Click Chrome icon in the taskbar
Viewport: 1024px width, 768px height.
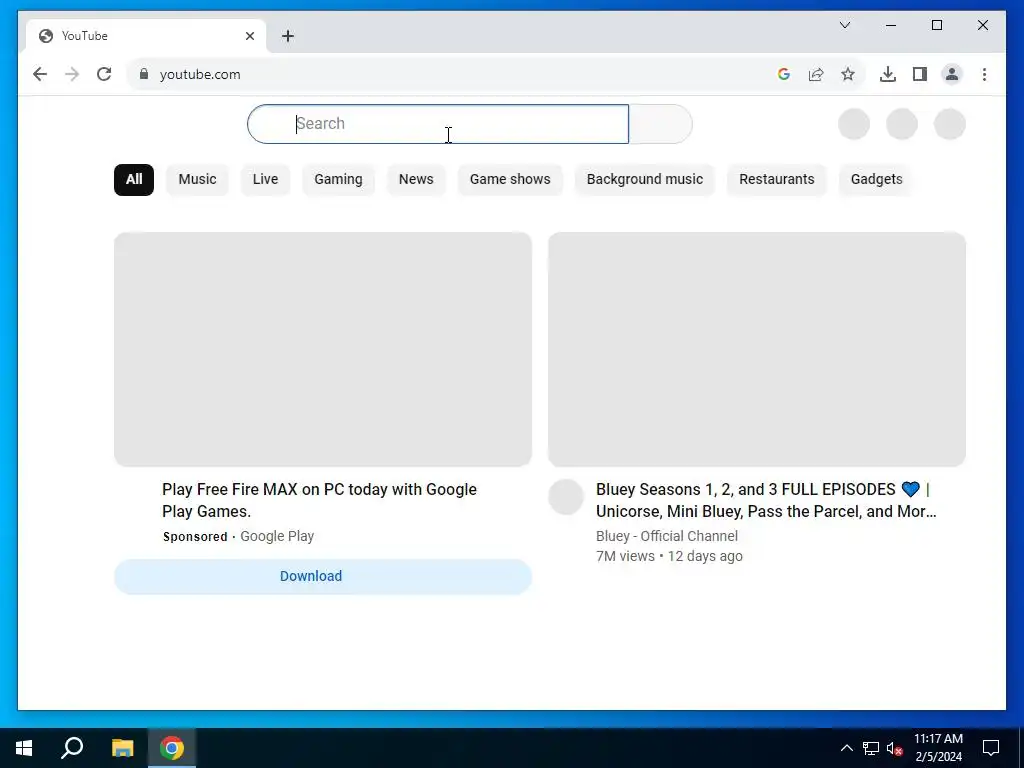[x=172, y=748]
